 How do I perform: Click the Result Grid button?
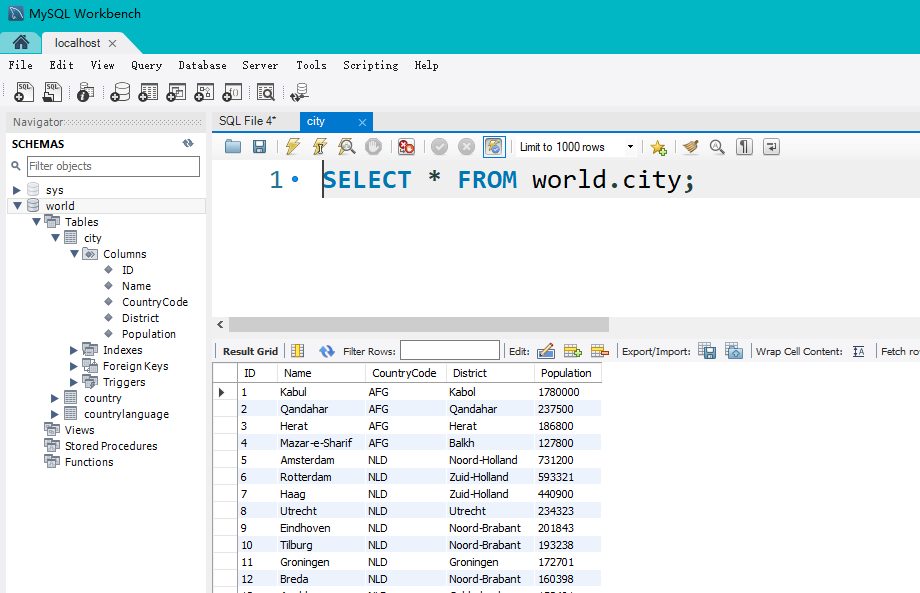coord(250,351)
